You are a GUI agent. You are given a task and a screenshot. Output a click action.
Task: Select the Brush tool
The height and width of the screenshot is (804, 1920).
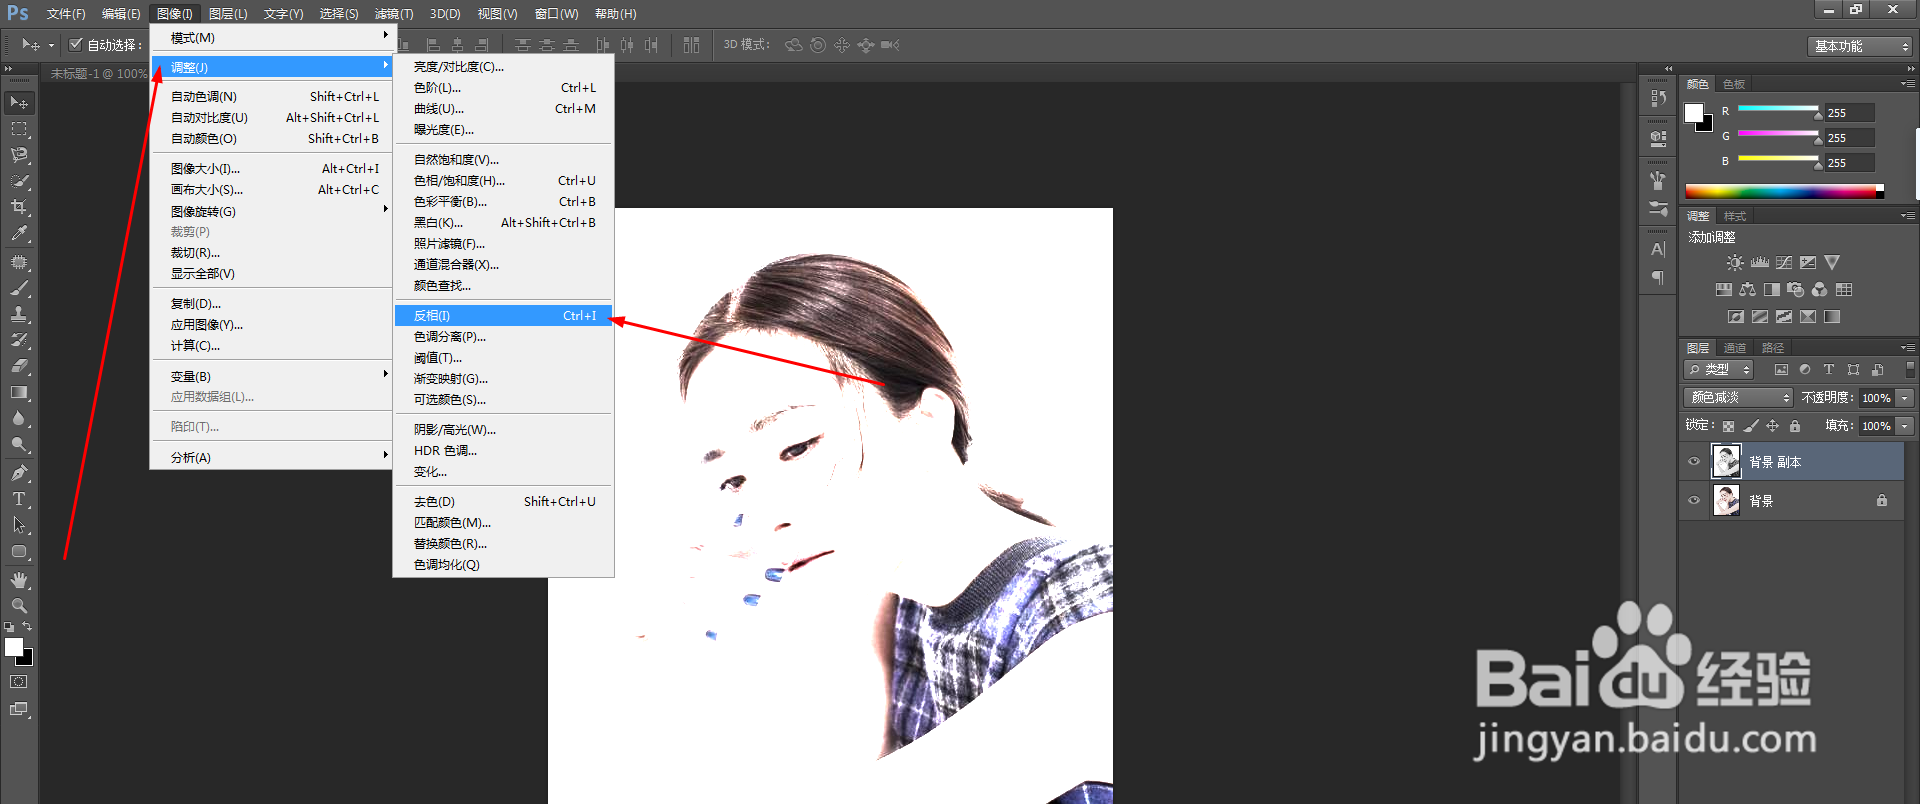[x=19, y=288]
